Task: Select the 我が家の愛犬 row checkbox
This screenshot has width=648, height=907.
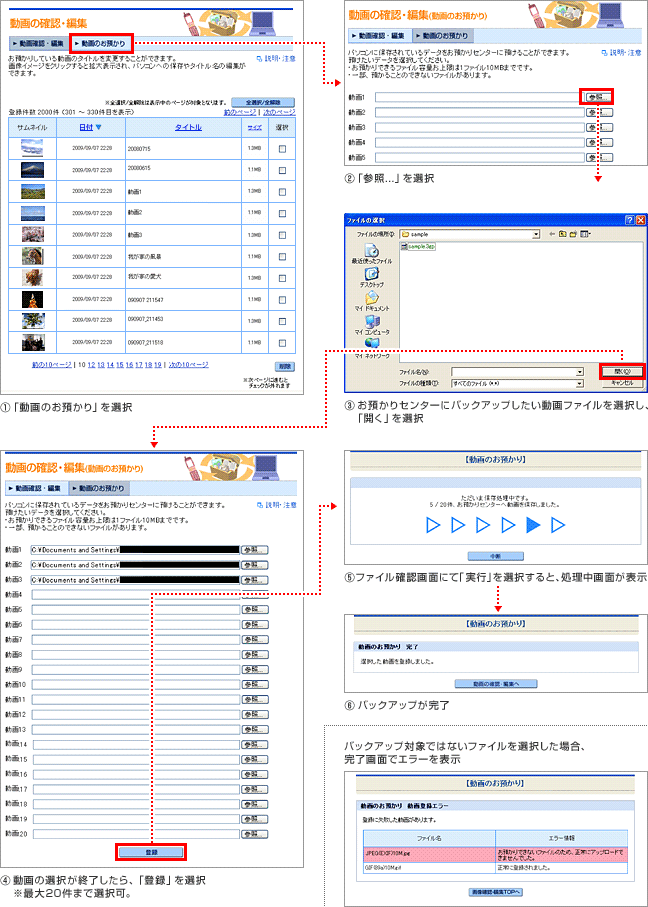Action: [x=282, y=278]
